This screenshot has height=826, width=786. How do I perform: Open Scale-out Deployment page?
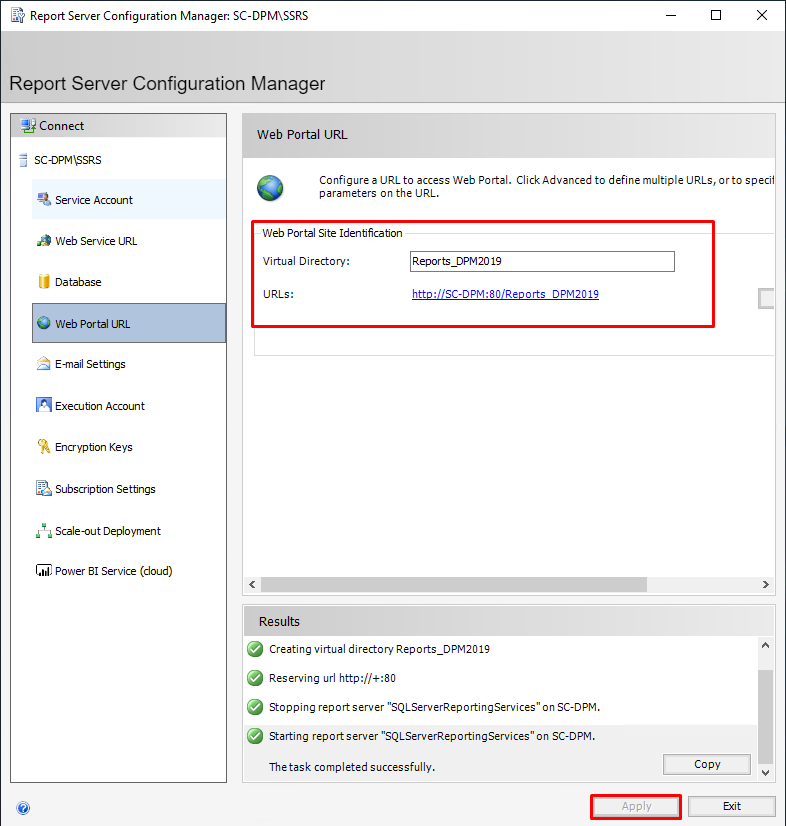click(129, 530)
